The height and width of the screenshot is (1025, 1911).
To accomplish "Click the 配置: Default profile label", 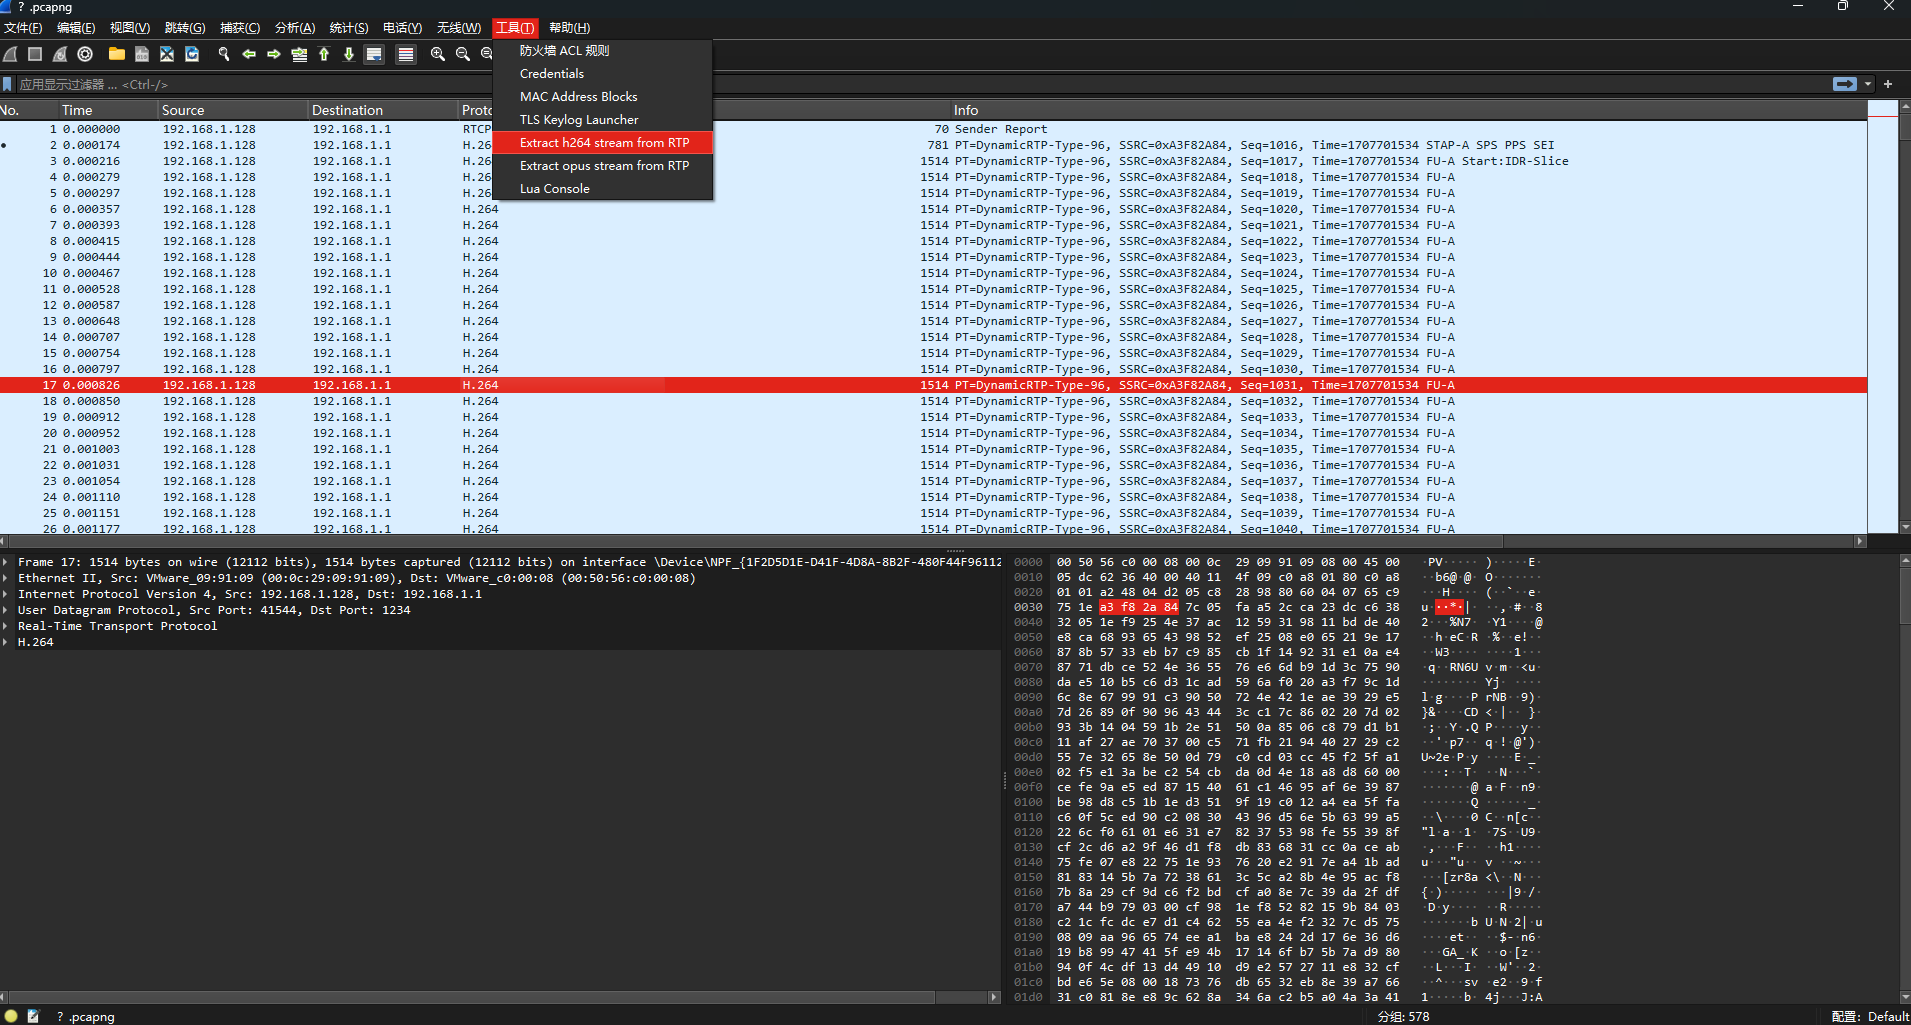I will tap(1870, 1016).
